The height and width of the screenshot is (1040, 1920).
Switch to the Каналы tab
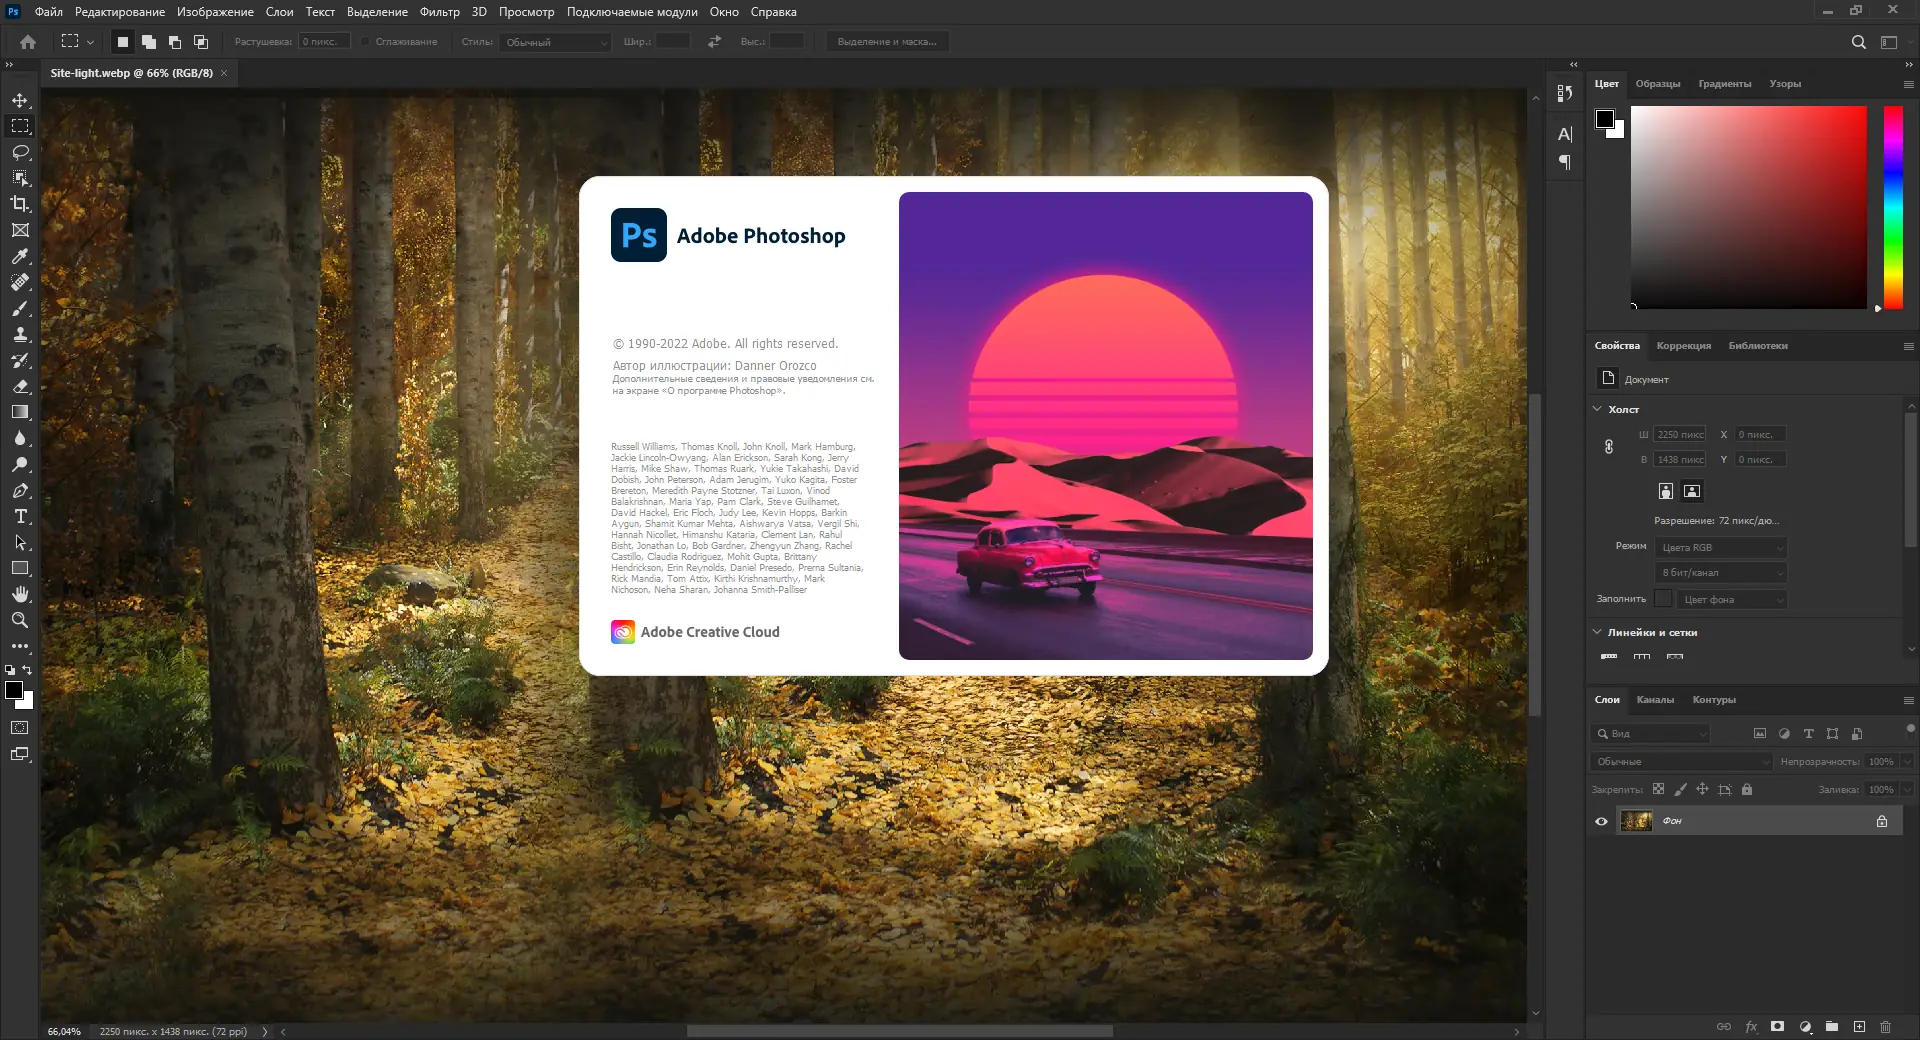[x=1656, y=700]
